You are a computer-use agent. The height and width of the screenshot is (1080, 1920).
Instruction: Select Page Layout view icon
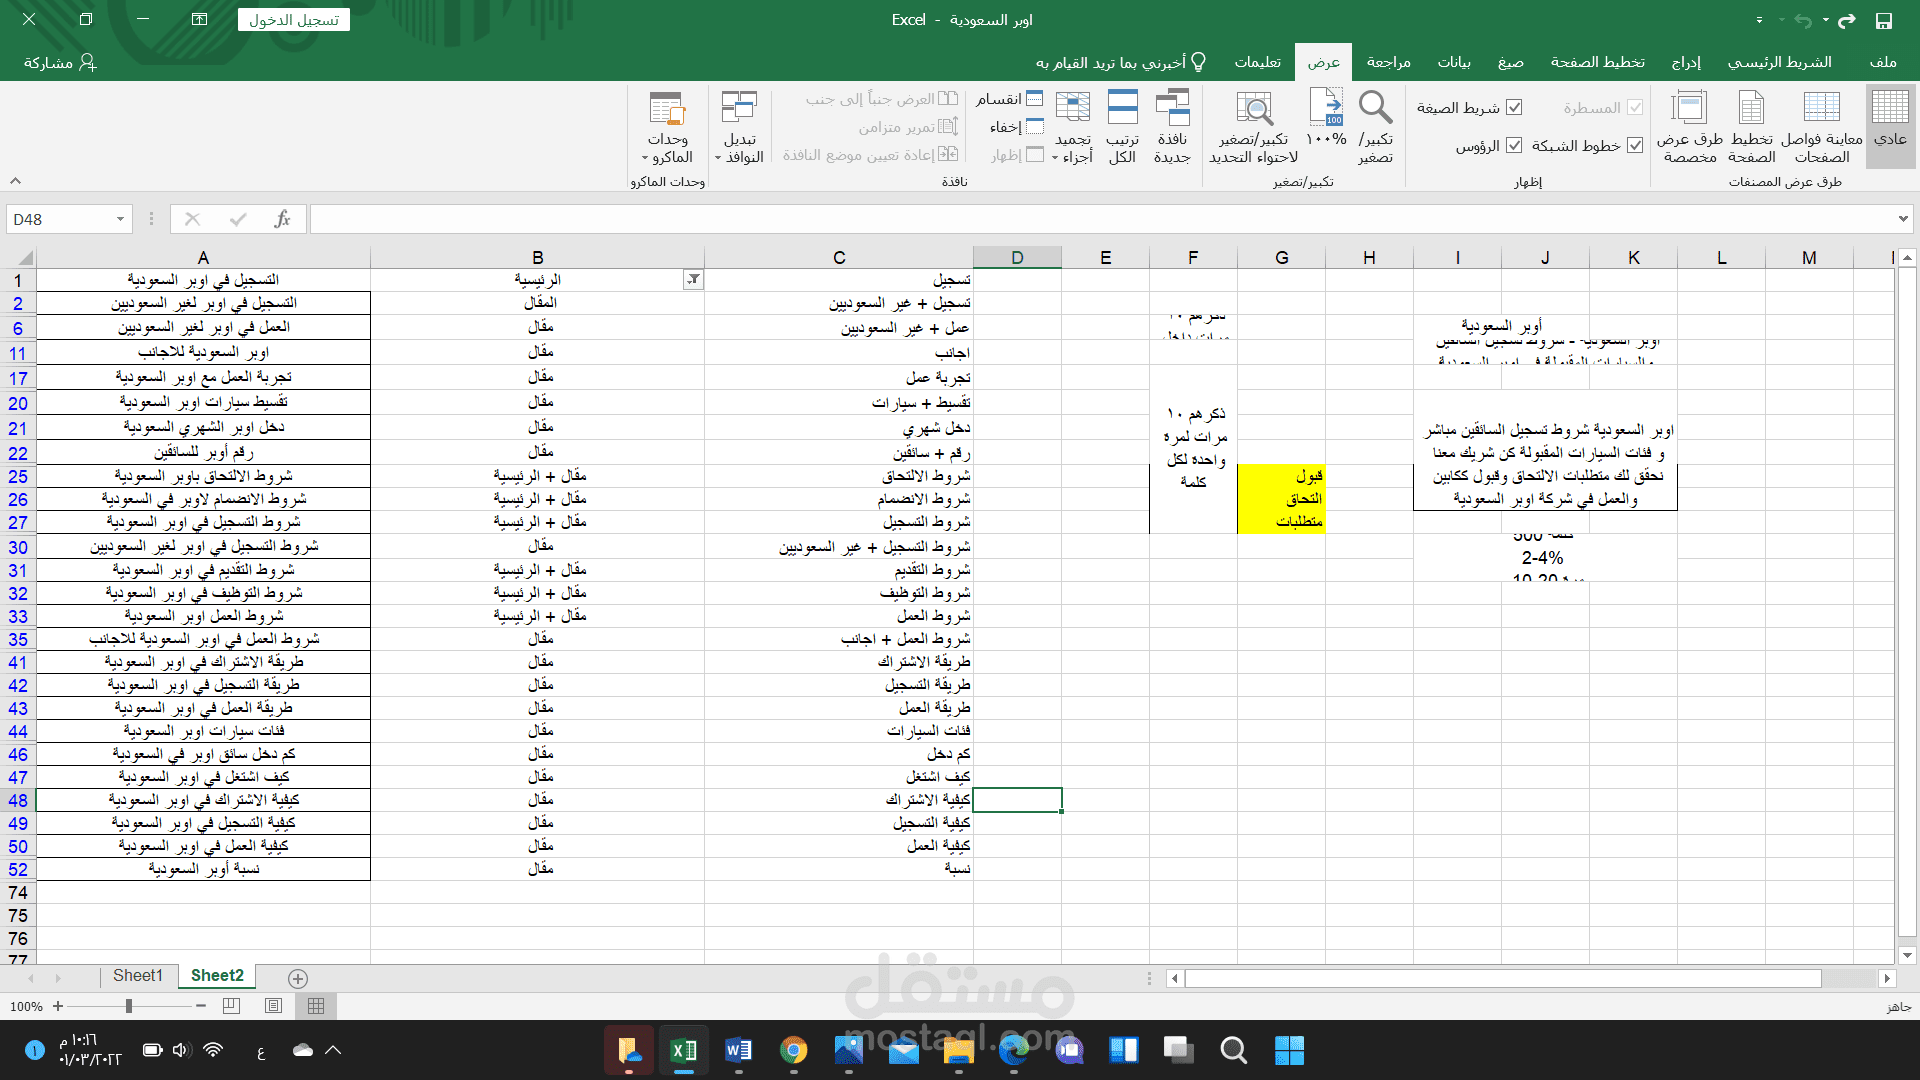coord(1751,108)
